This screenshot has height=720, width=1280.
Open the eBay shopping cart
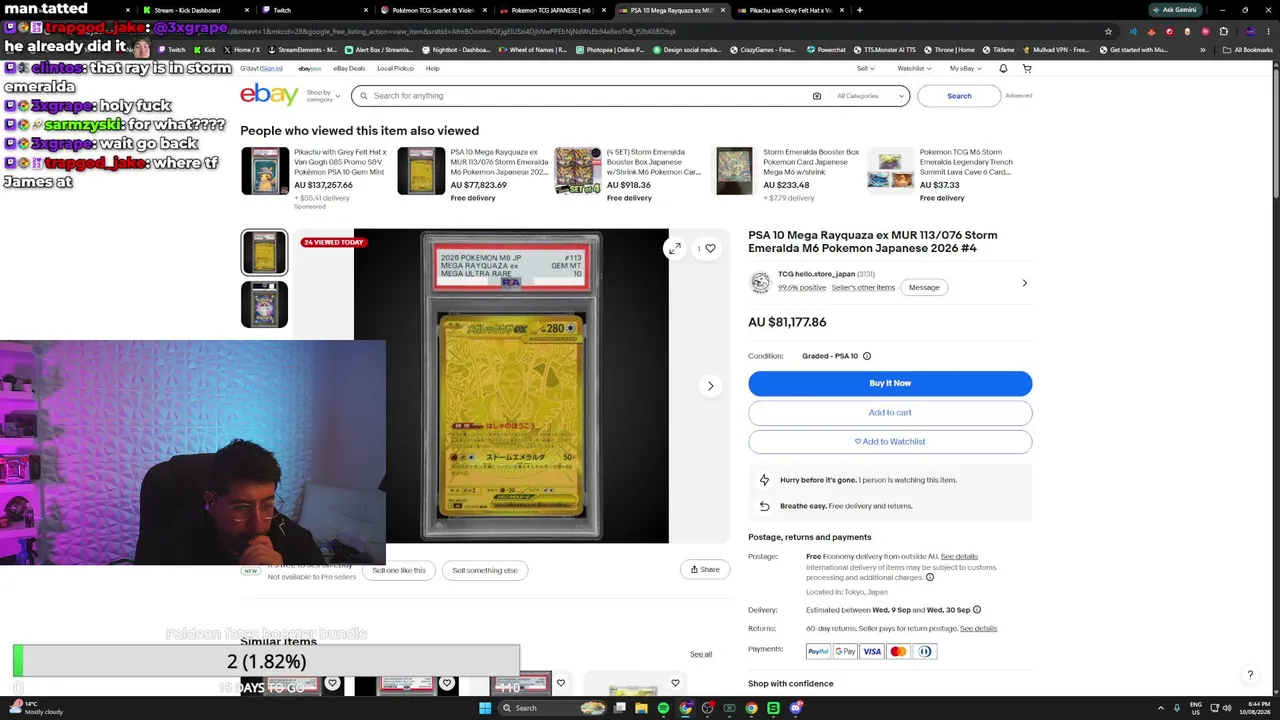tap(1027, 68)
